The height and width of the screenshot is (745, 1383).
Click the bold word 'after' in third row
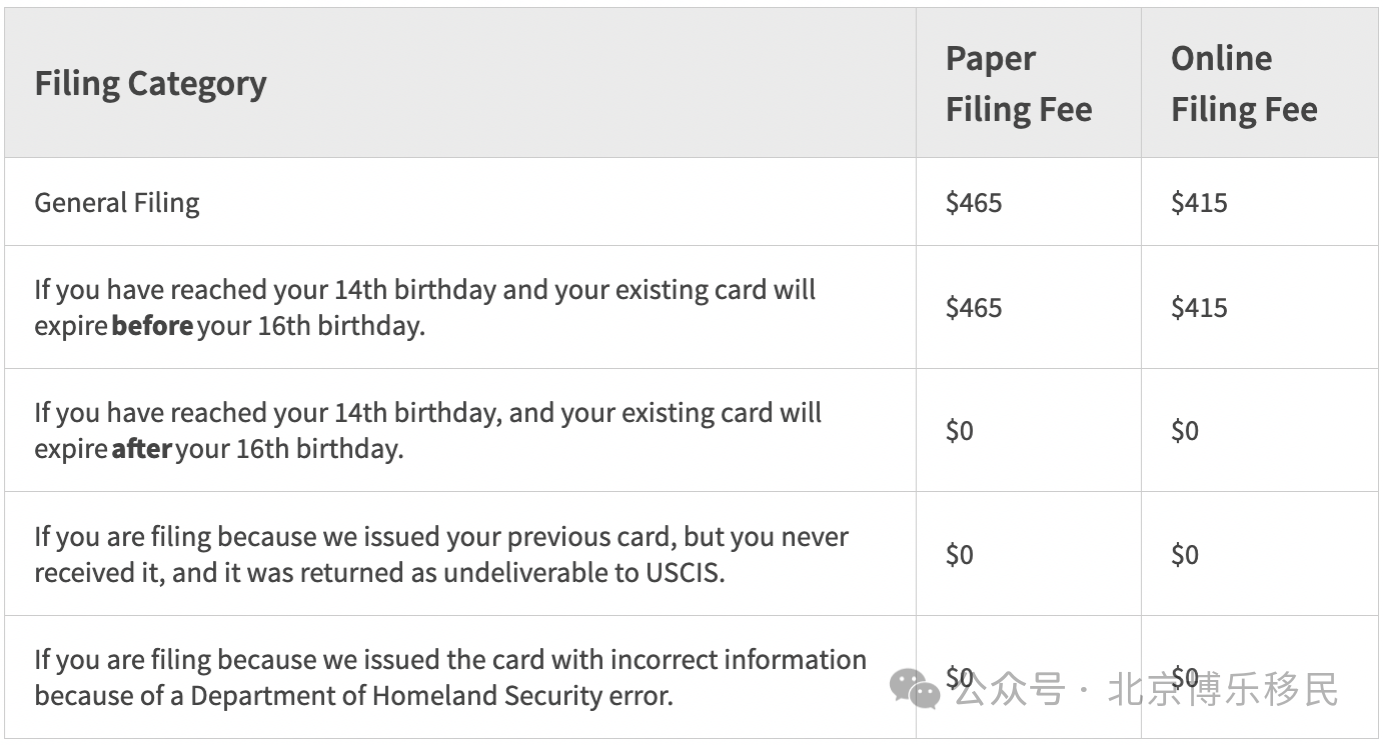pos(141,449)
